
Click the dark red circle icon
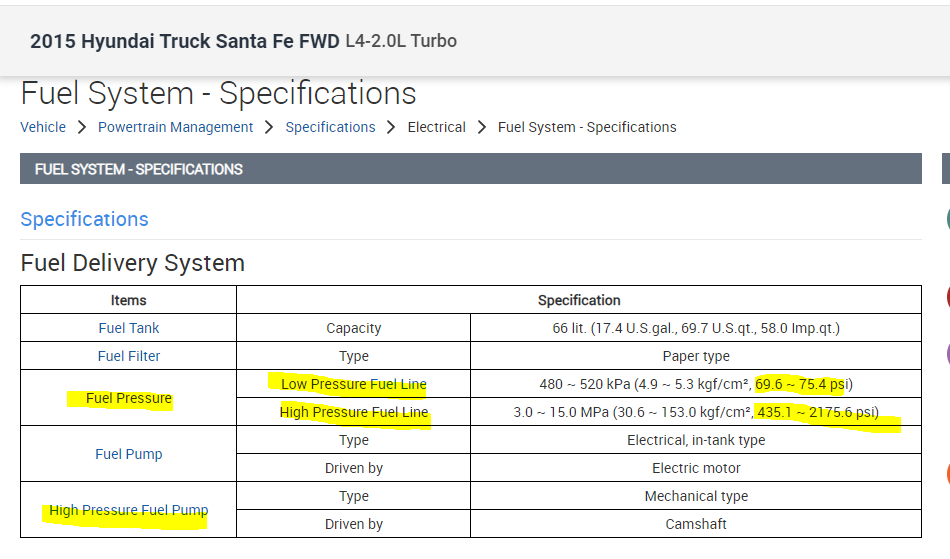pos(946,297)
